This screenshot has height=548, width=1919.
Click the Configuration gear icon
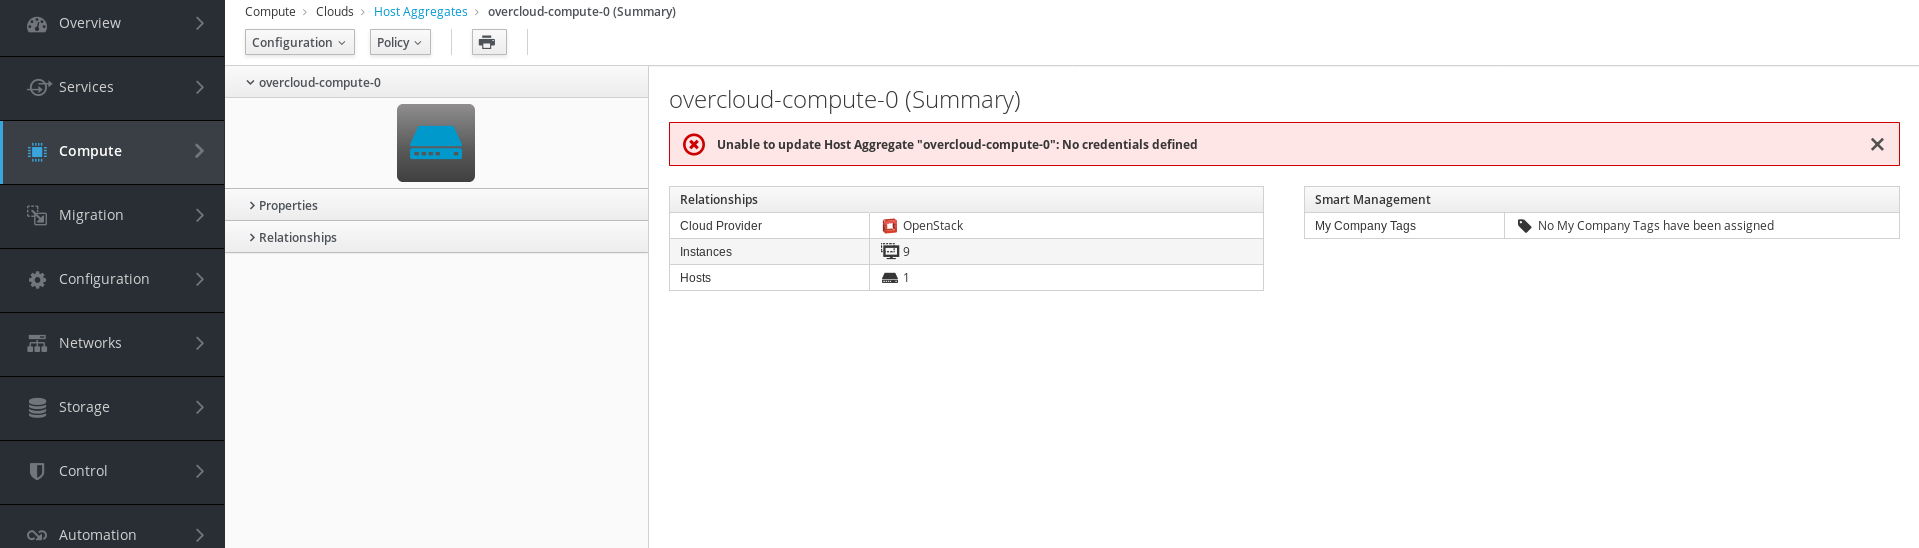(37, 279)
